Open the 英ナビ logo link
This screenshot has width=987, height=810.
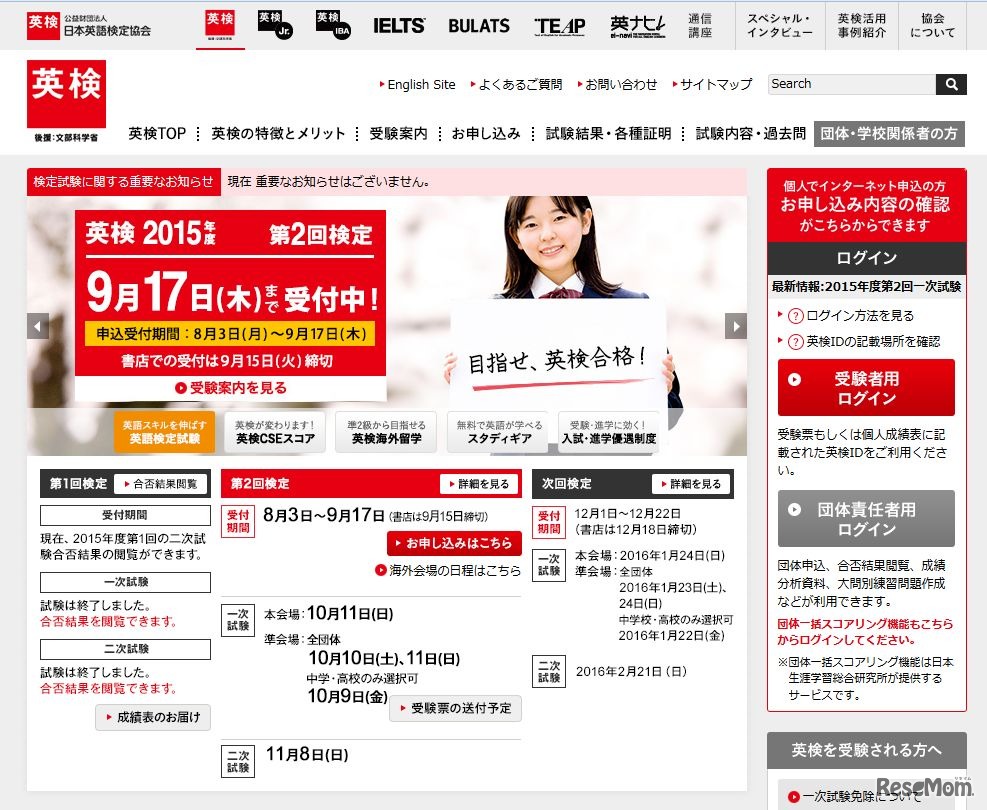(x=638, y=26)
